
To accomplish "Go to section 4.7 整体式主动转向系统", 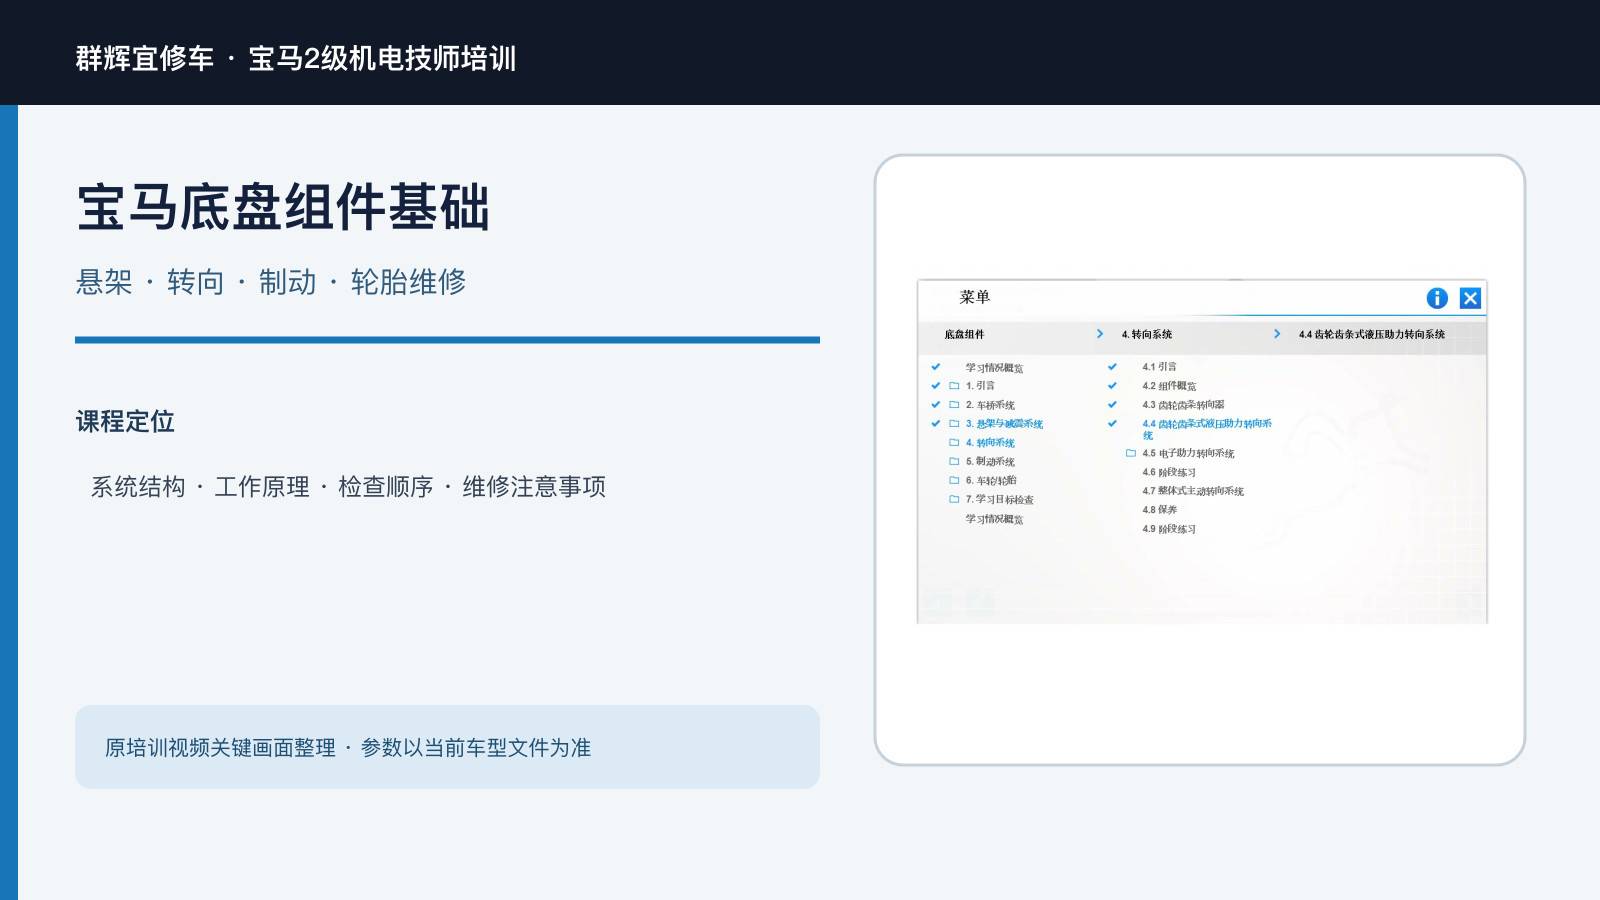I will (x=1193, y=491).
